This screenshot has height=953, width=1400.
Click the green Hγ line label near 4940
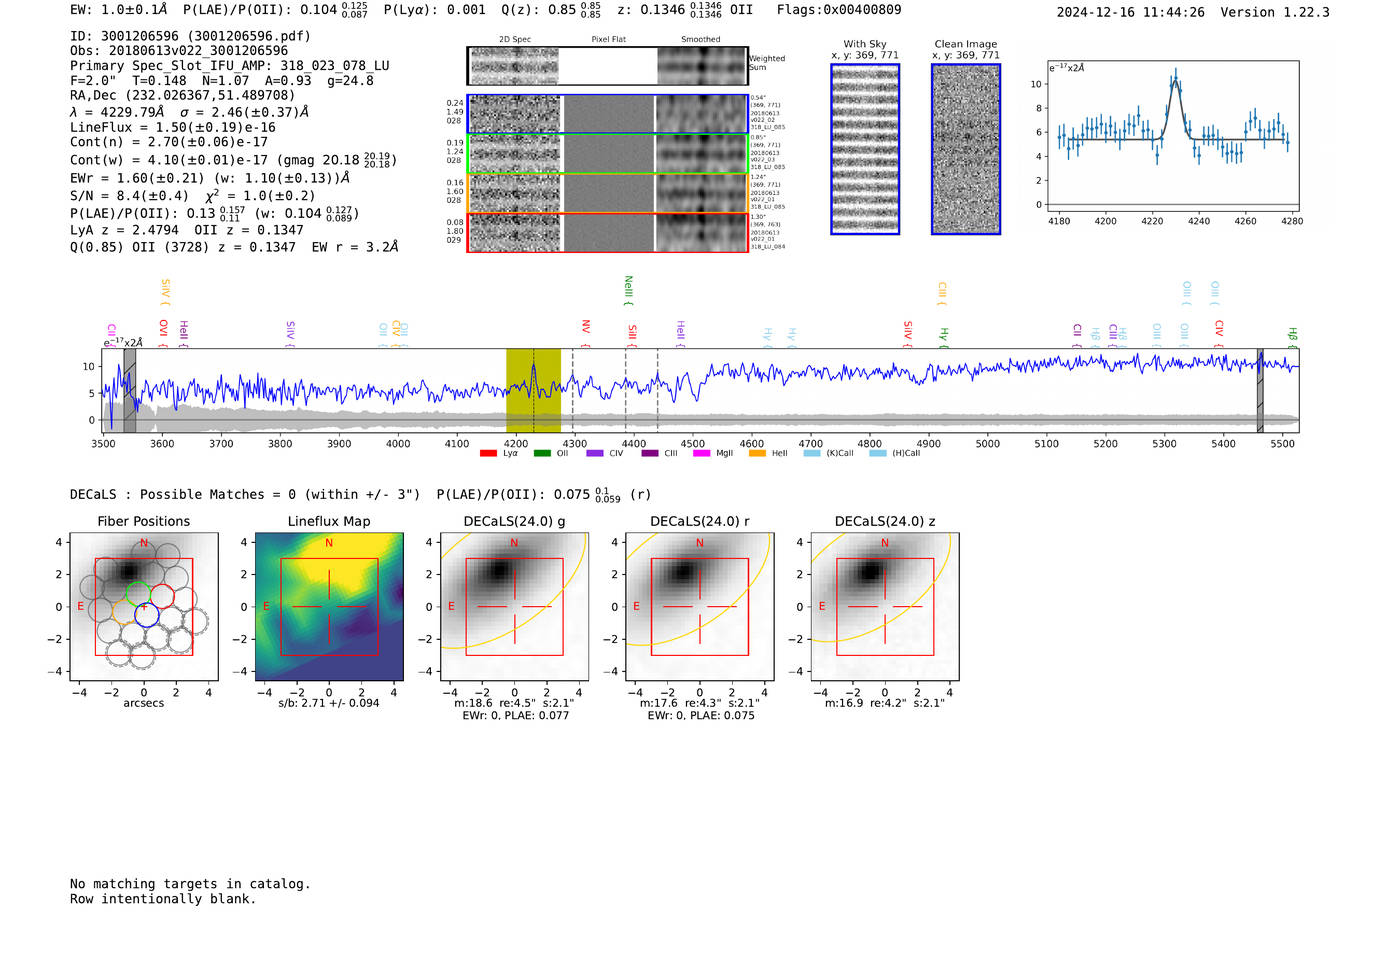click(x=943, y=336)
